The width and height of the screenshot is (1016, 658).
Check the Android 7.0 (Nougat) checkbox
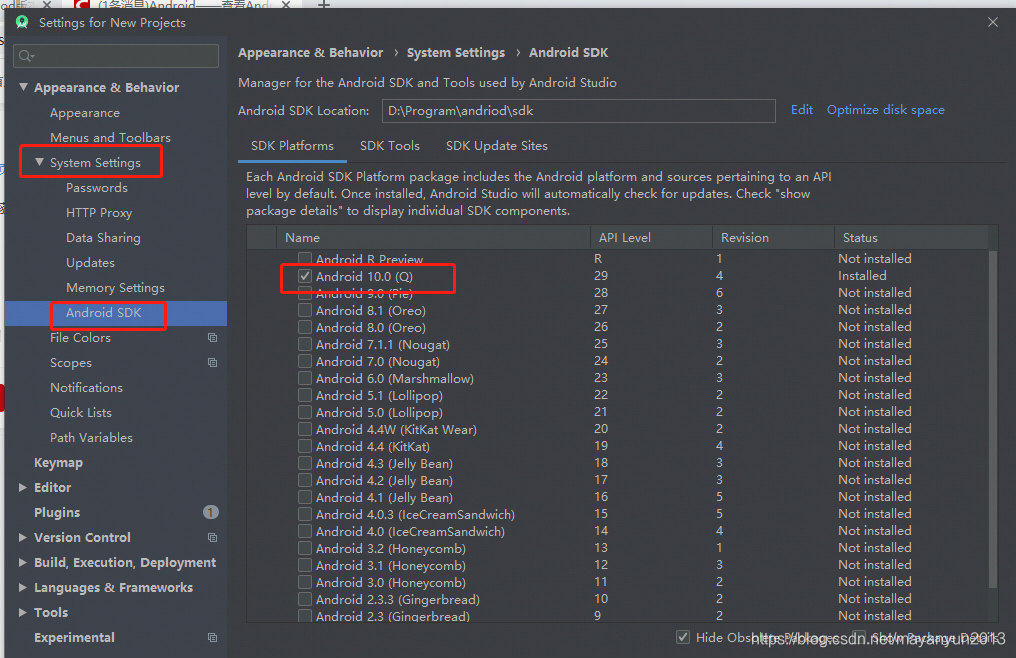[305, 361]
